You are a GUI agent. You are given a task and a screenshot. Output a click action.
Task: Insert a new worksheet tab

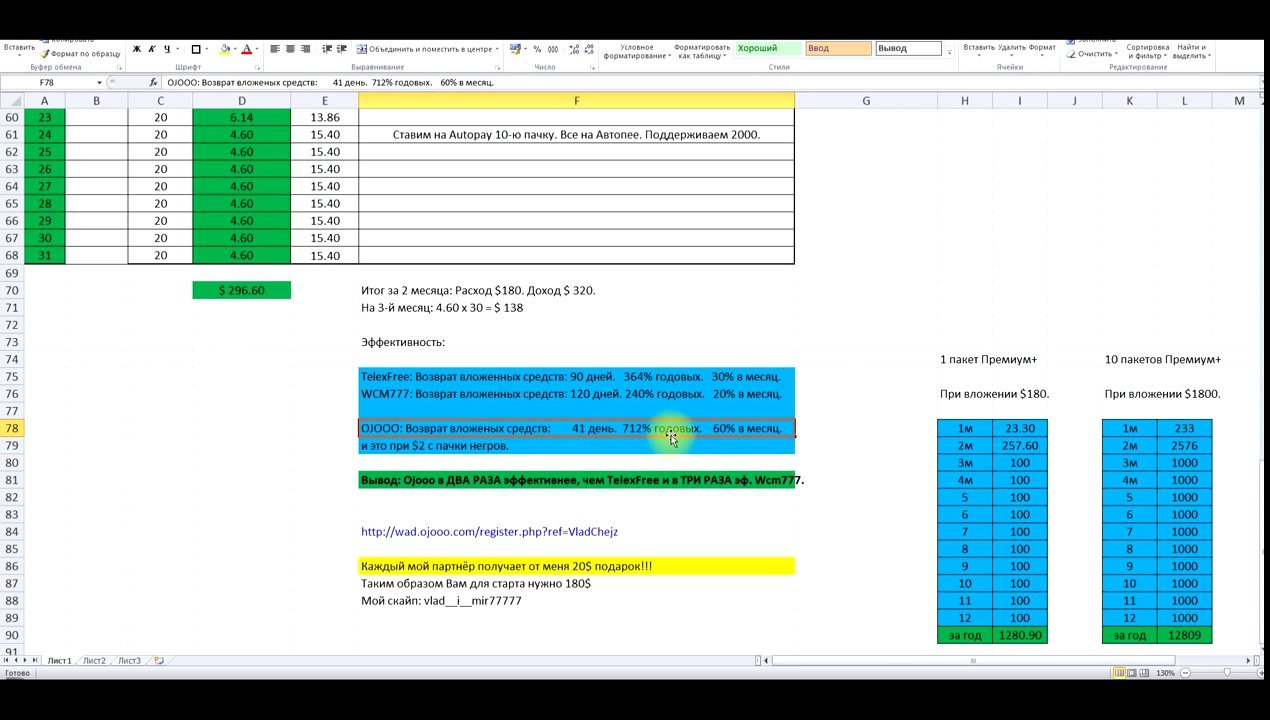point(159,661)
